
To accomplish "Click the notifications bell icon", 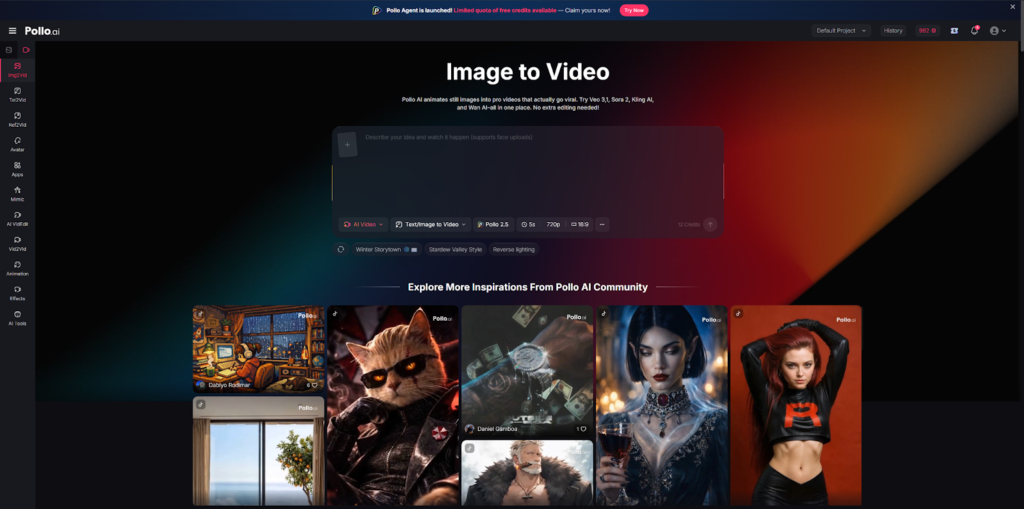I will tap(974, 31).
